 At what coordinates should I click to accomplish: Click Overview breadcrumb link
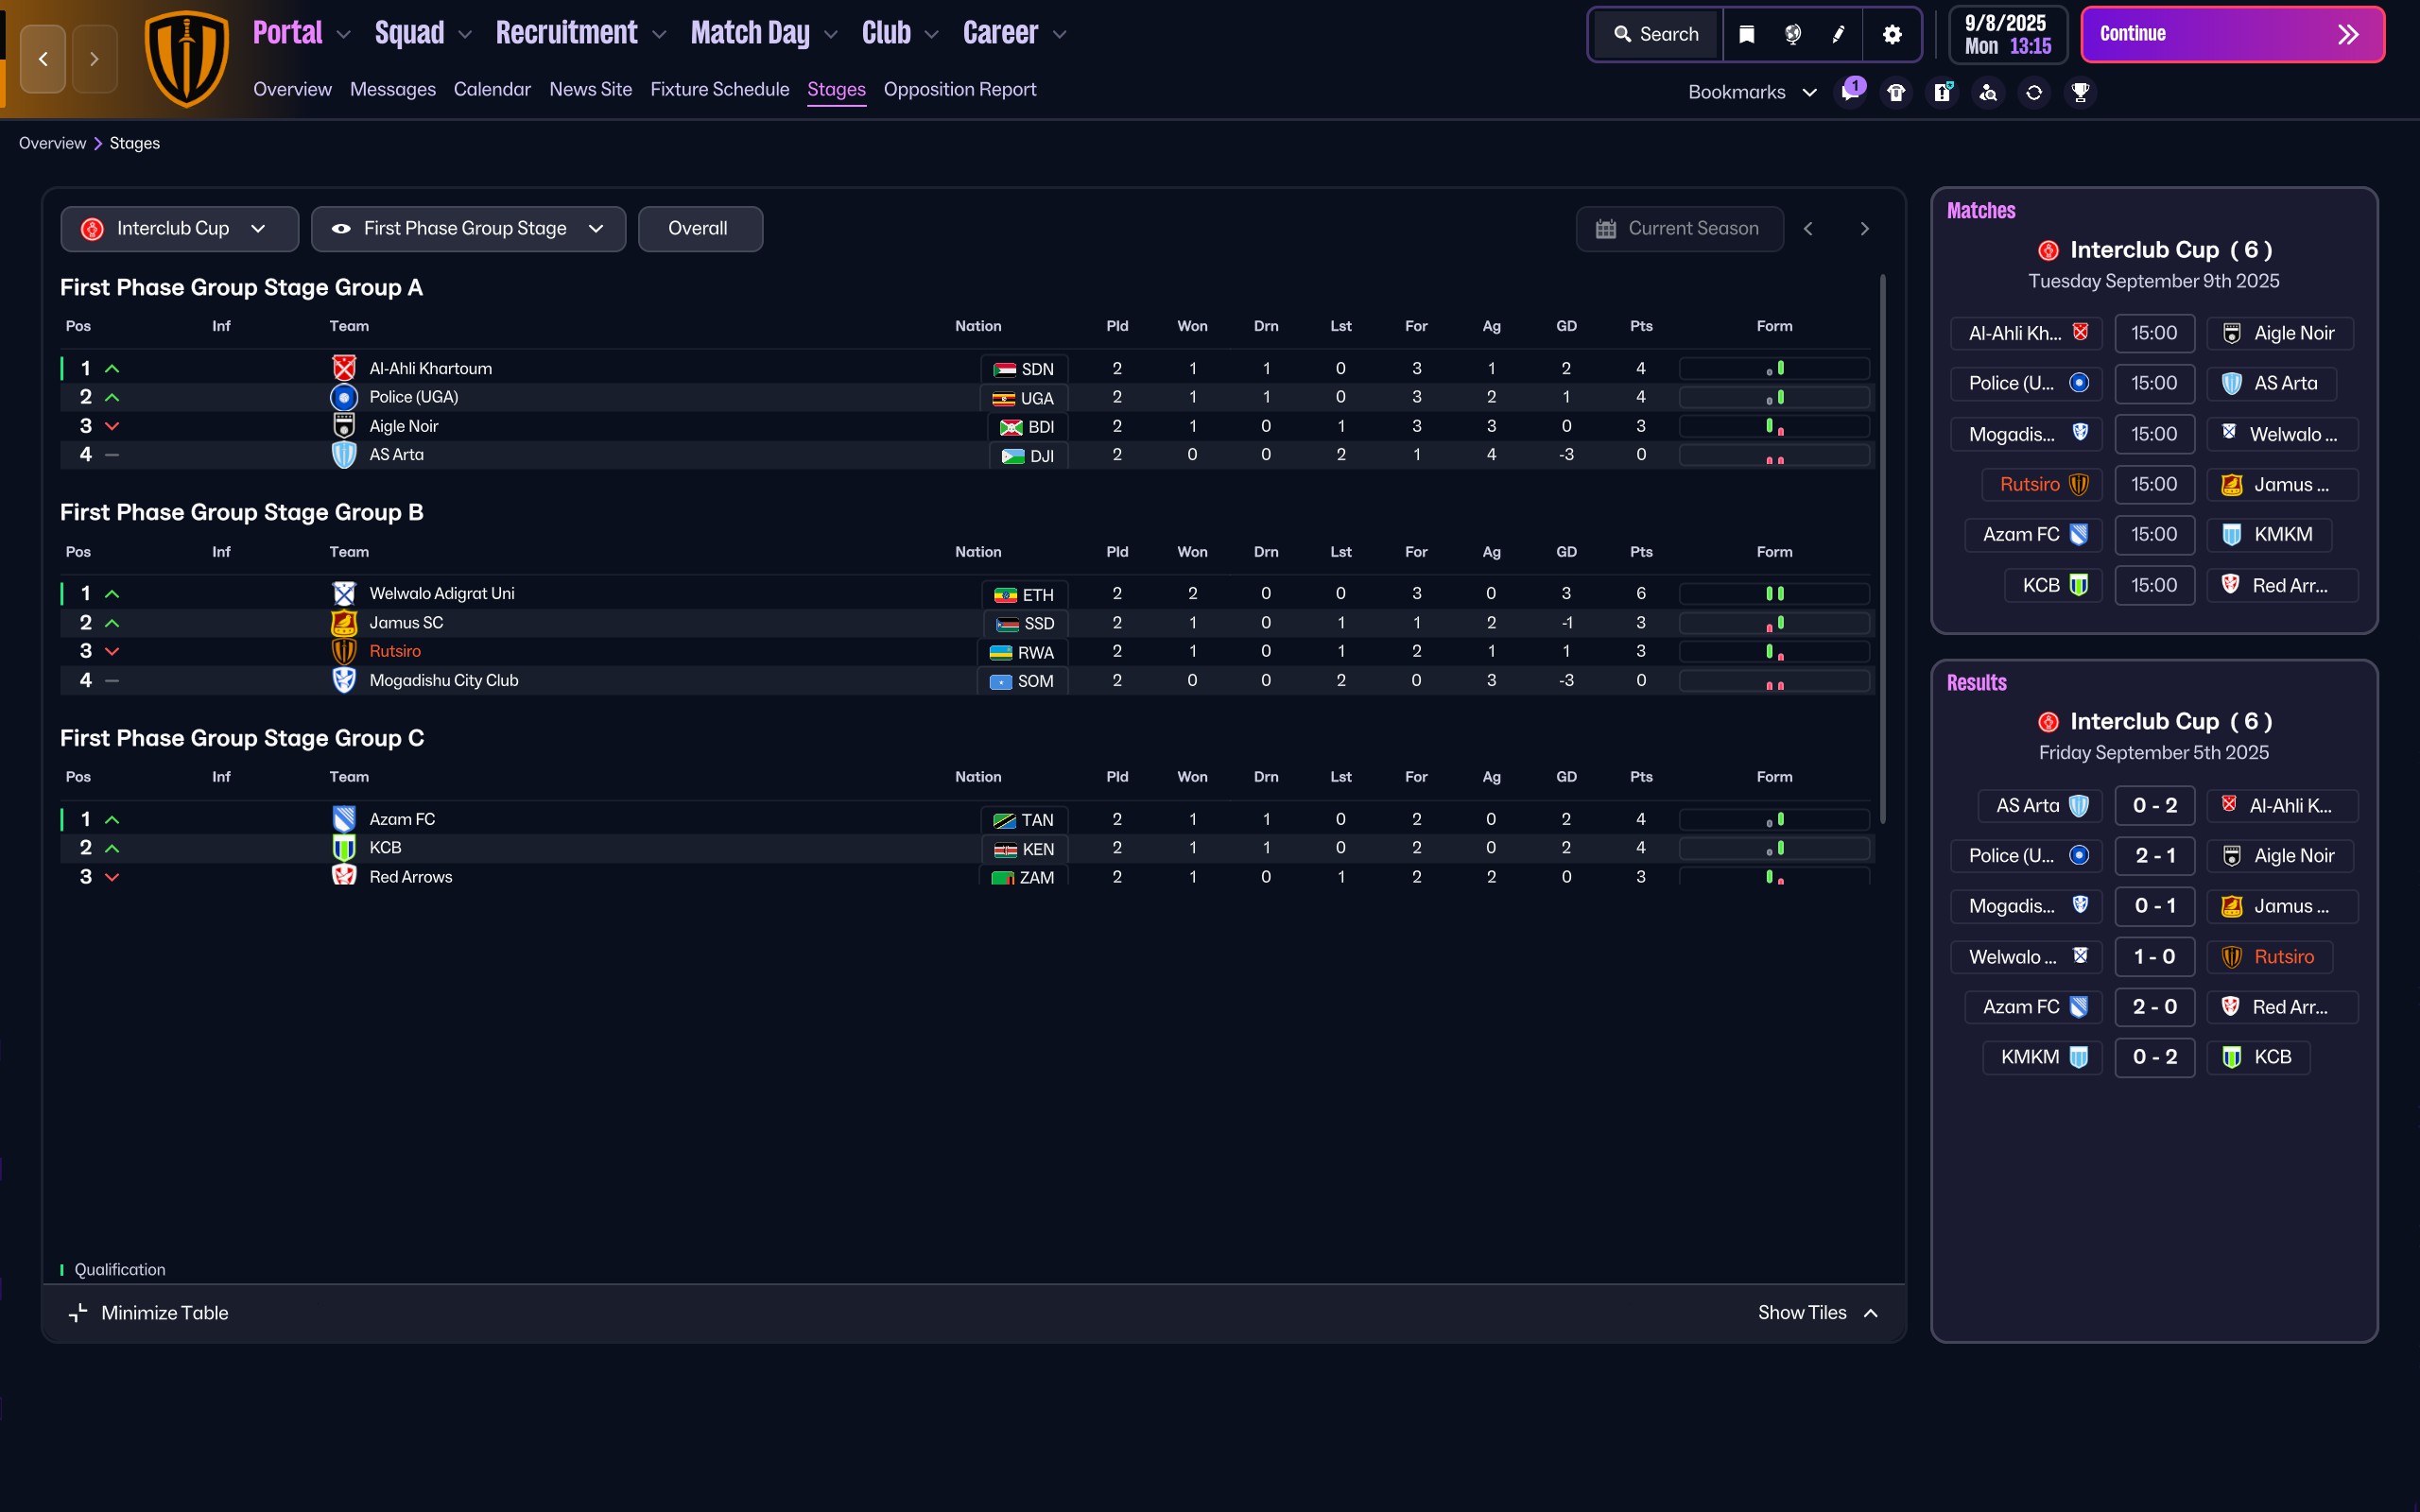click(x=52, y=143)
